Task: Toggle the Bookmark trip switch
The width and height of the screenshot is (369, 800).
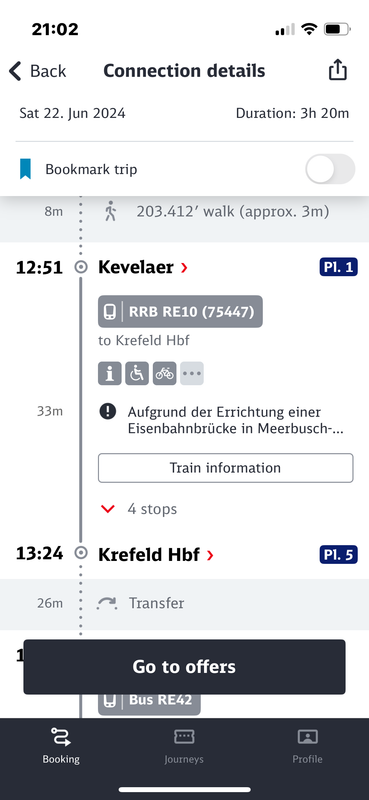Action: click(330, 169)
